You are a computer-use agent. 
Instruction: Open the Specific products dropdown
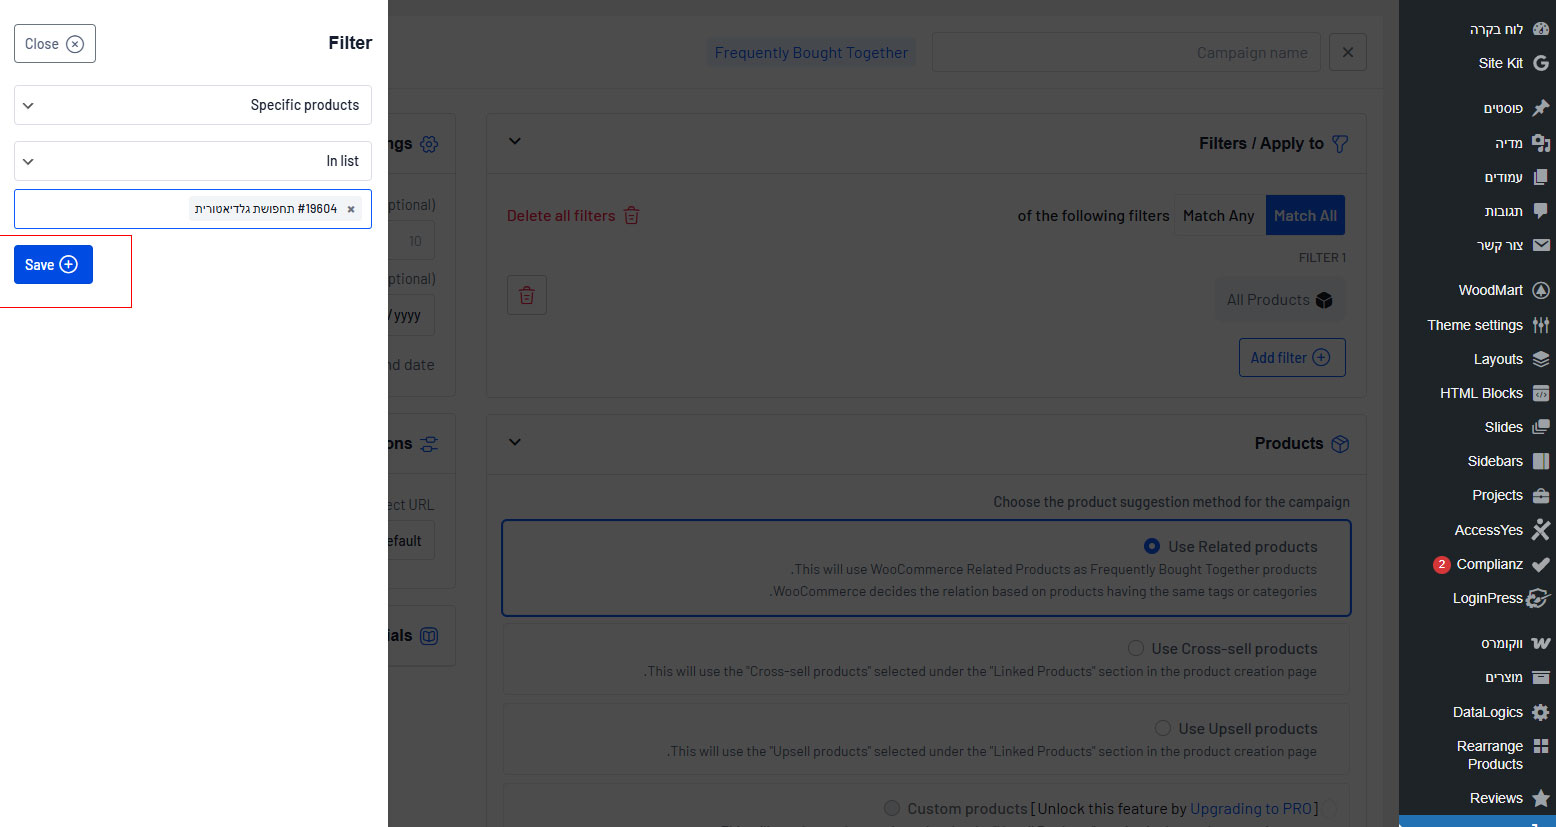click(x=193, y=105)
